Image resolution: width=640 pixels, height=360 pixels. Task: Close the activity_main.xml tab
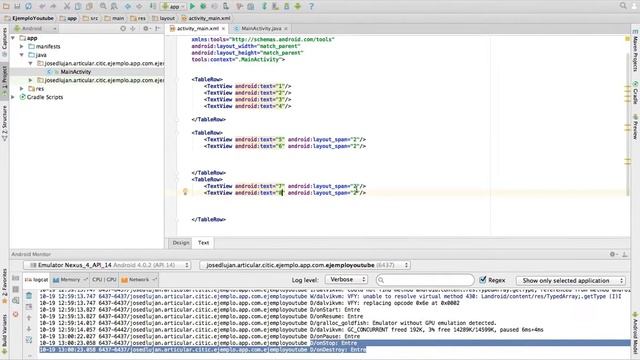coord(223,29)
